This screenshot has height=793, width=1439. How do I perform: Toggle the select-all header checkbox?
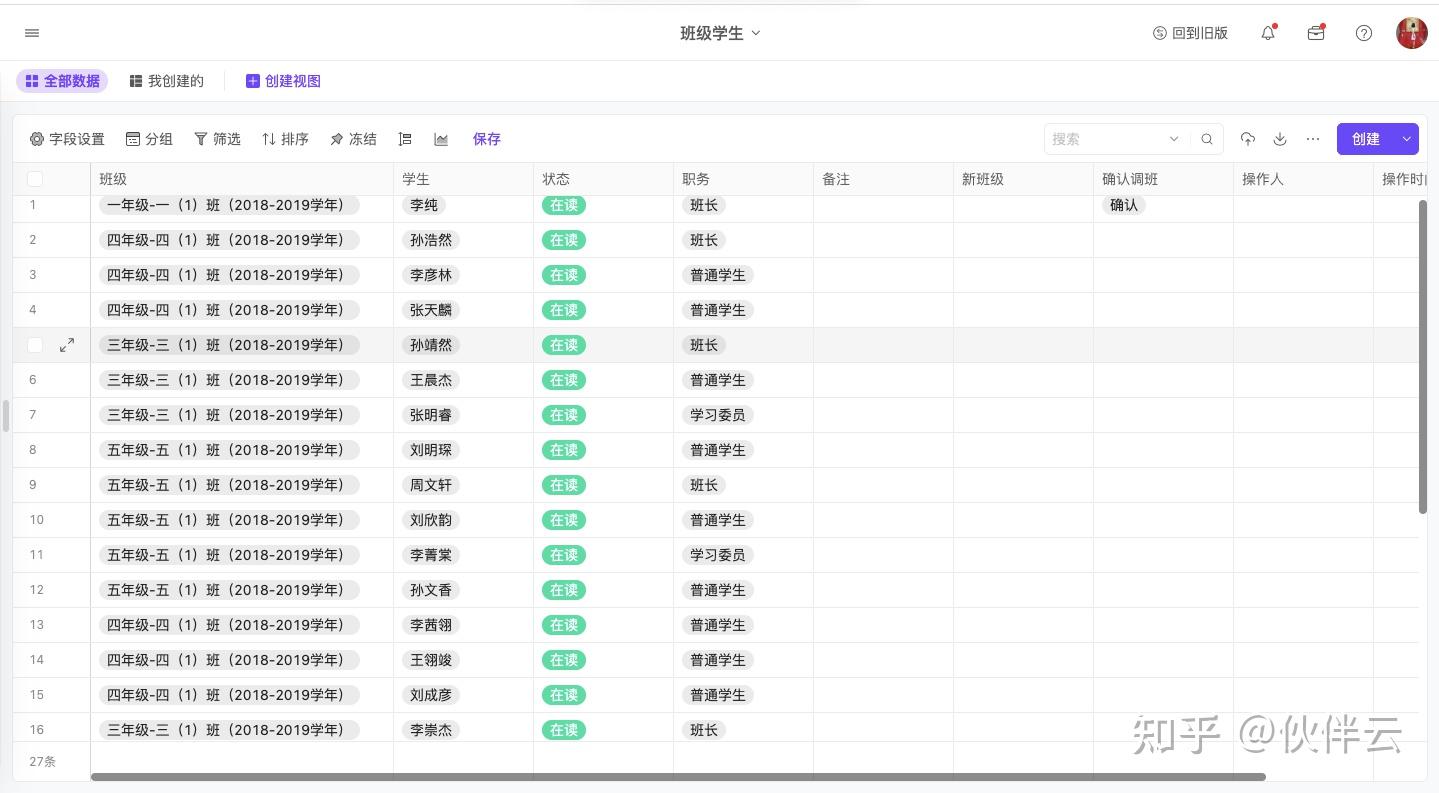tap(35, 179)
